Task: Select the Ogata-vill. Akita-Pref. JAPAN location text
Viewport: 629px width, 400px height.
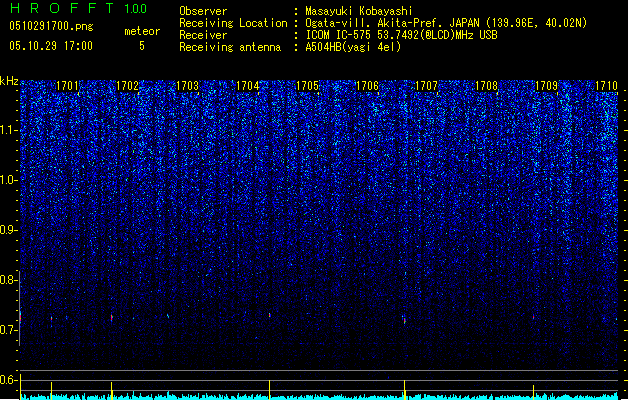Action: pyautogui.click(x=446, y=23)
